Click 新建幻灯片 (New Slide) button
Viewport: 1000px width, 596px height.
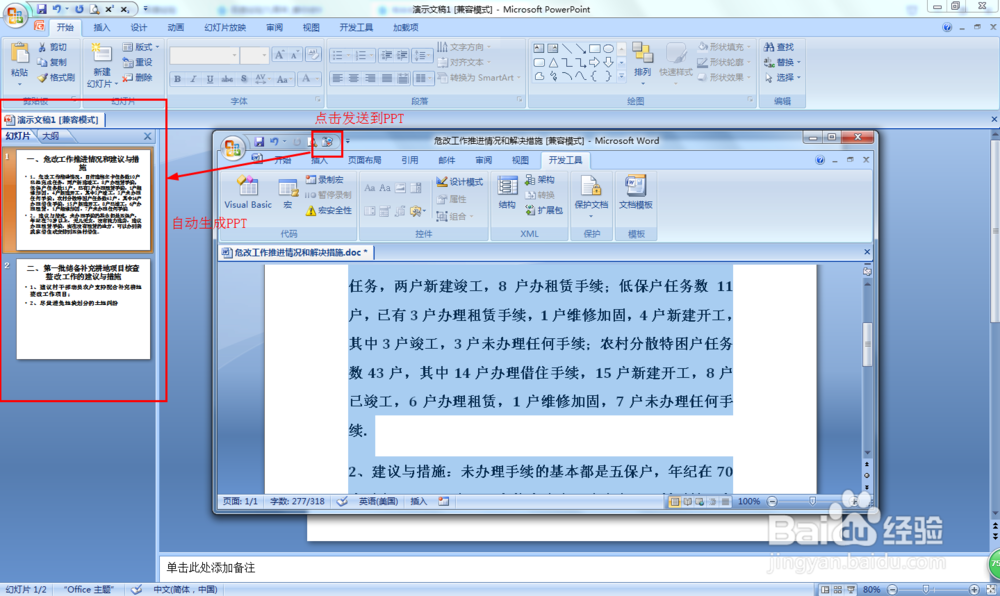pos(100,63)
